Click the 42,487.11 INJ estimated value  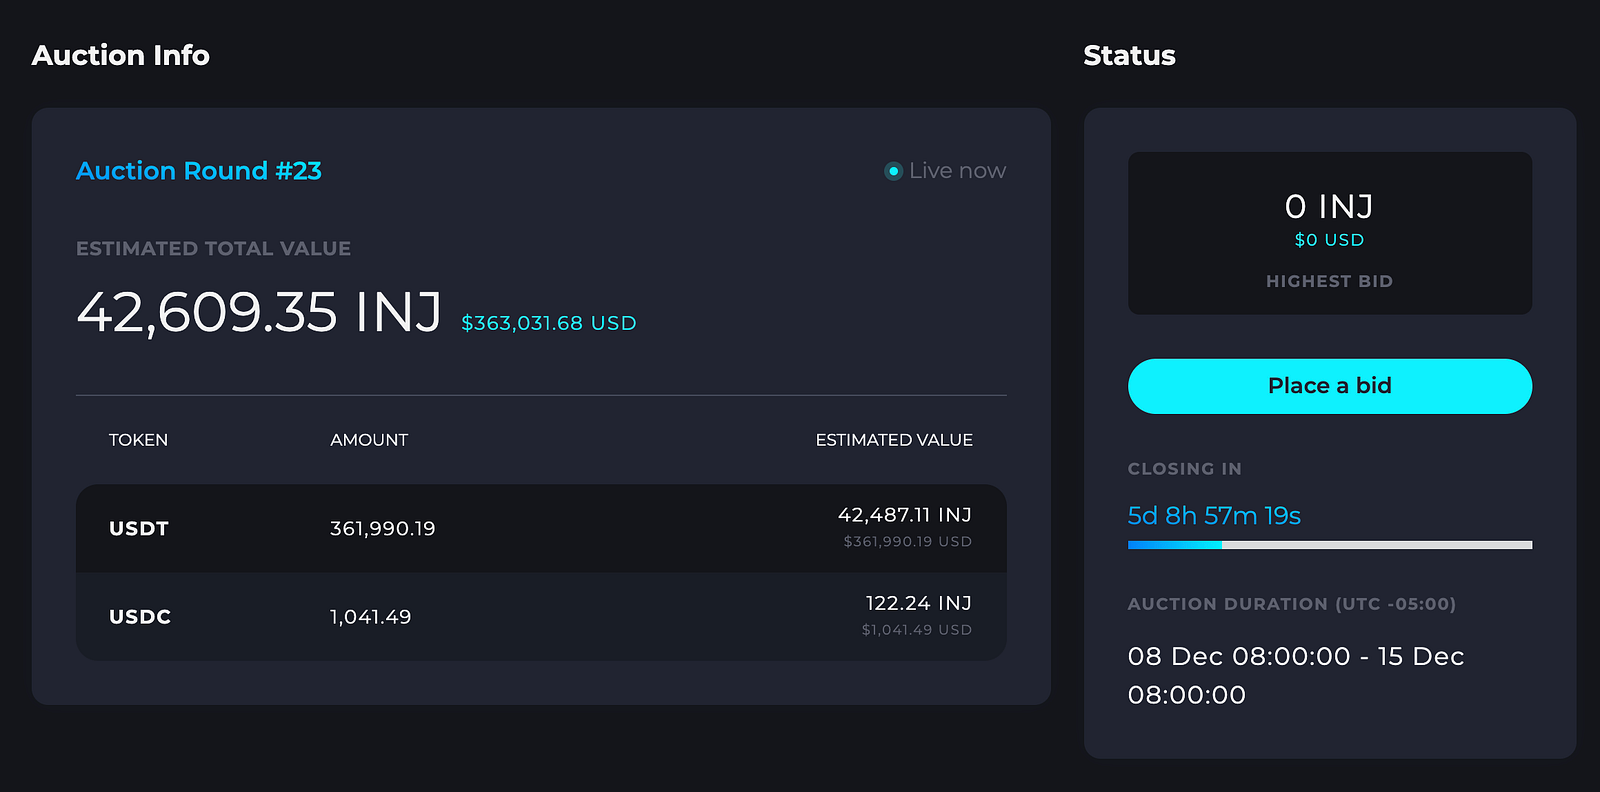click(904, 515)
